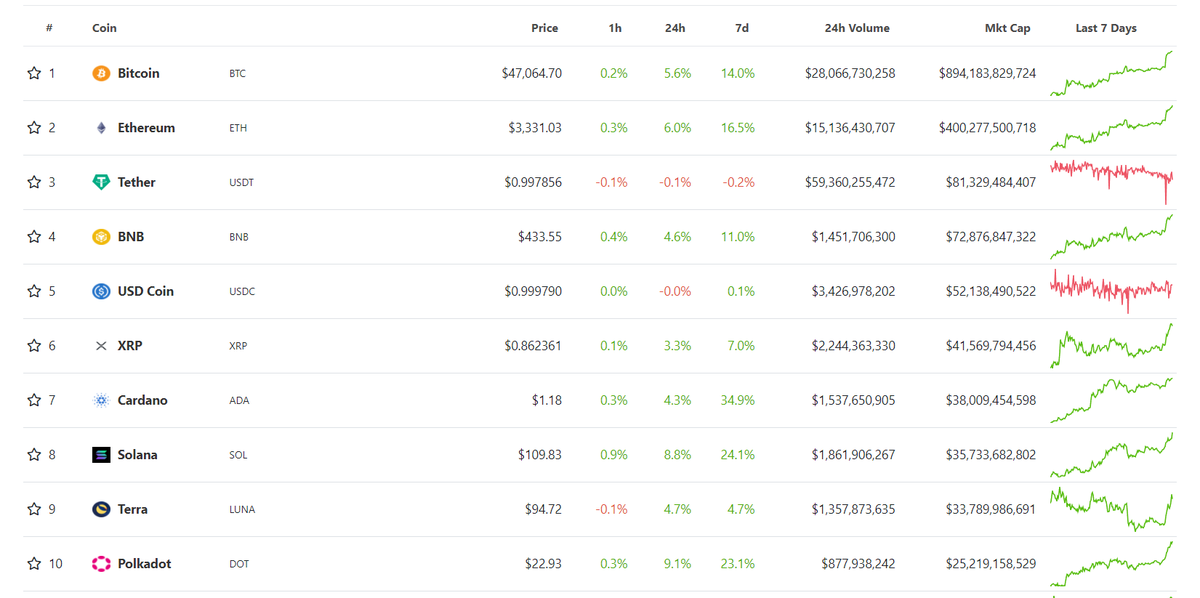
Task: Click the Solana logo icon
Action: tap(101, 455)
